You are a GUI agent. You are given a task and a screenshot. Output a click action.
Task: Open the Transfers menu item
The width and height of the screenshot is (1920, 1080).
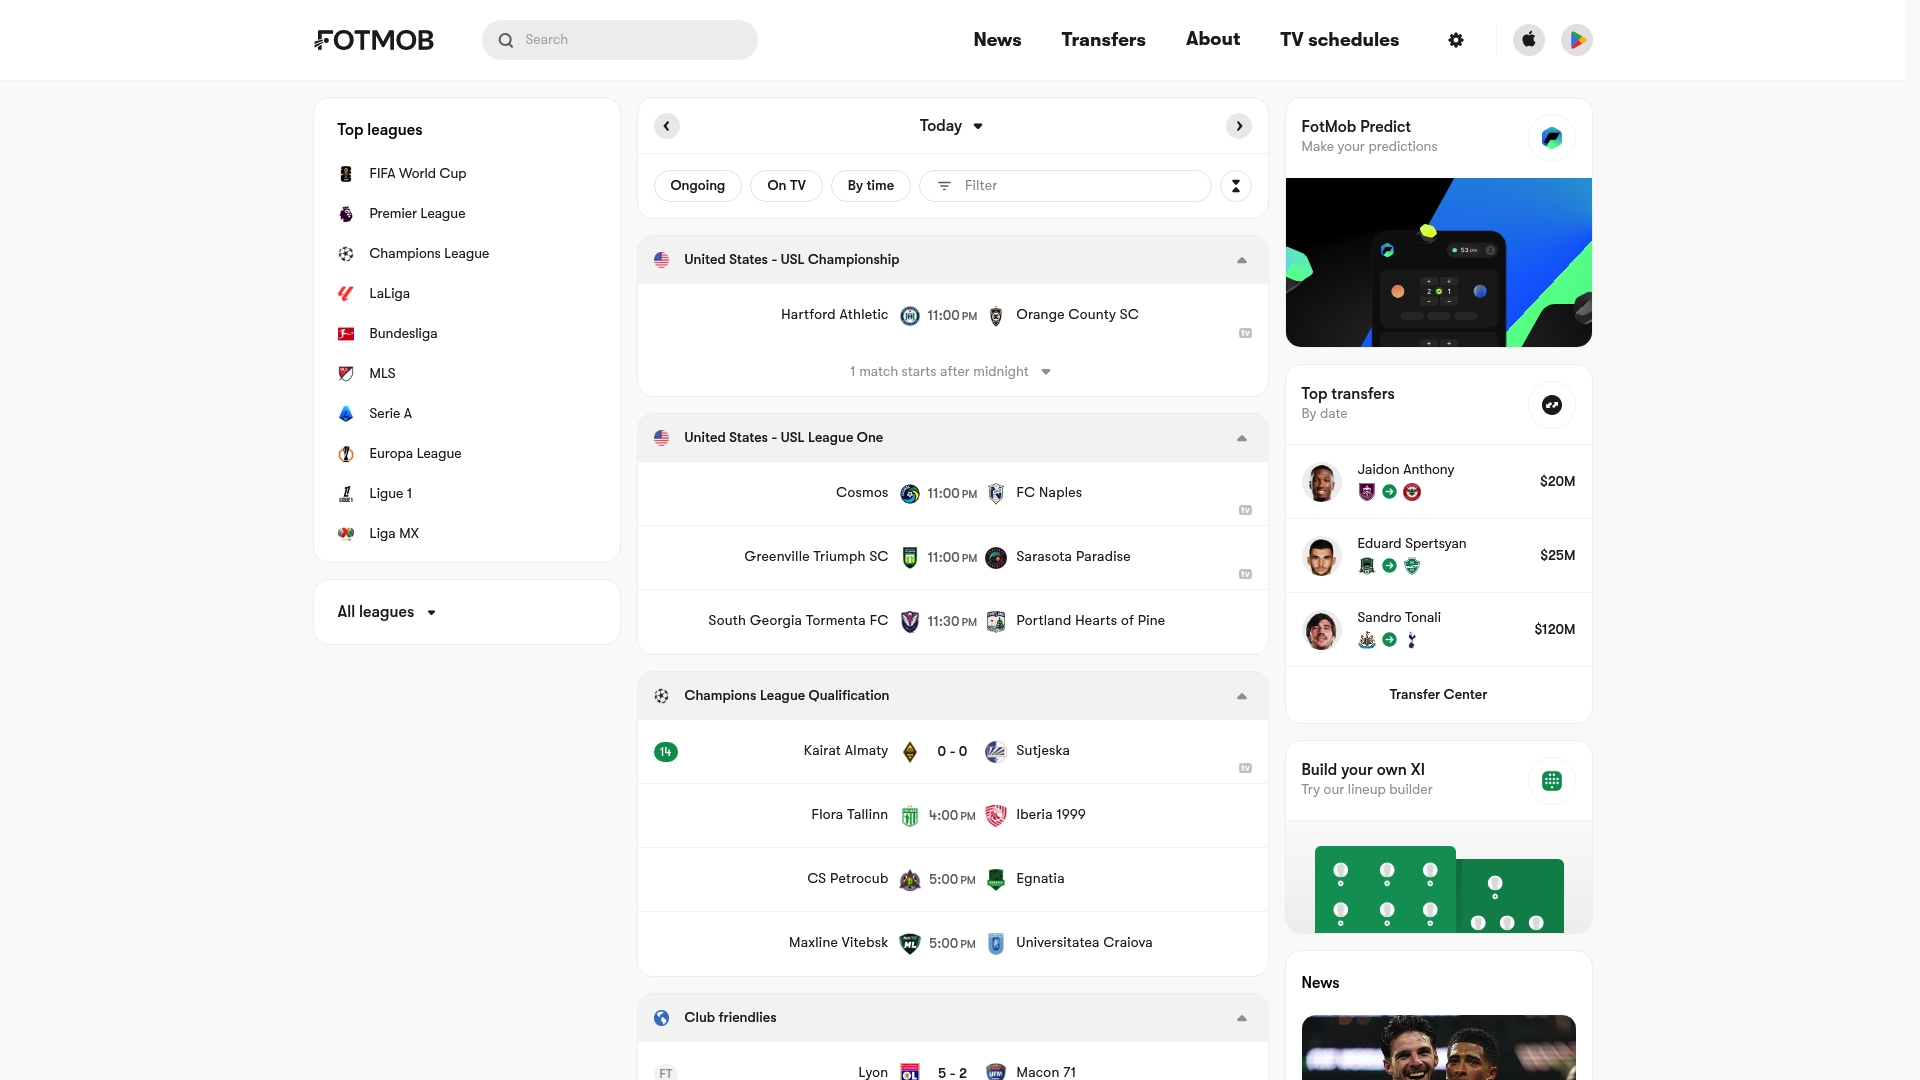tap(1103, 40)
